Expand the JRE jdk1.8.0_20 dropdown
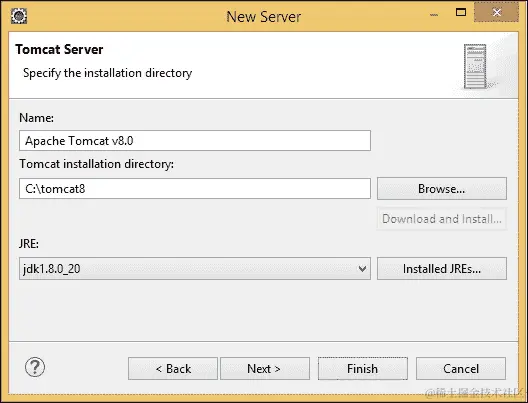The image size is (528, 403). pyautogui.click(x=195, y=269)
